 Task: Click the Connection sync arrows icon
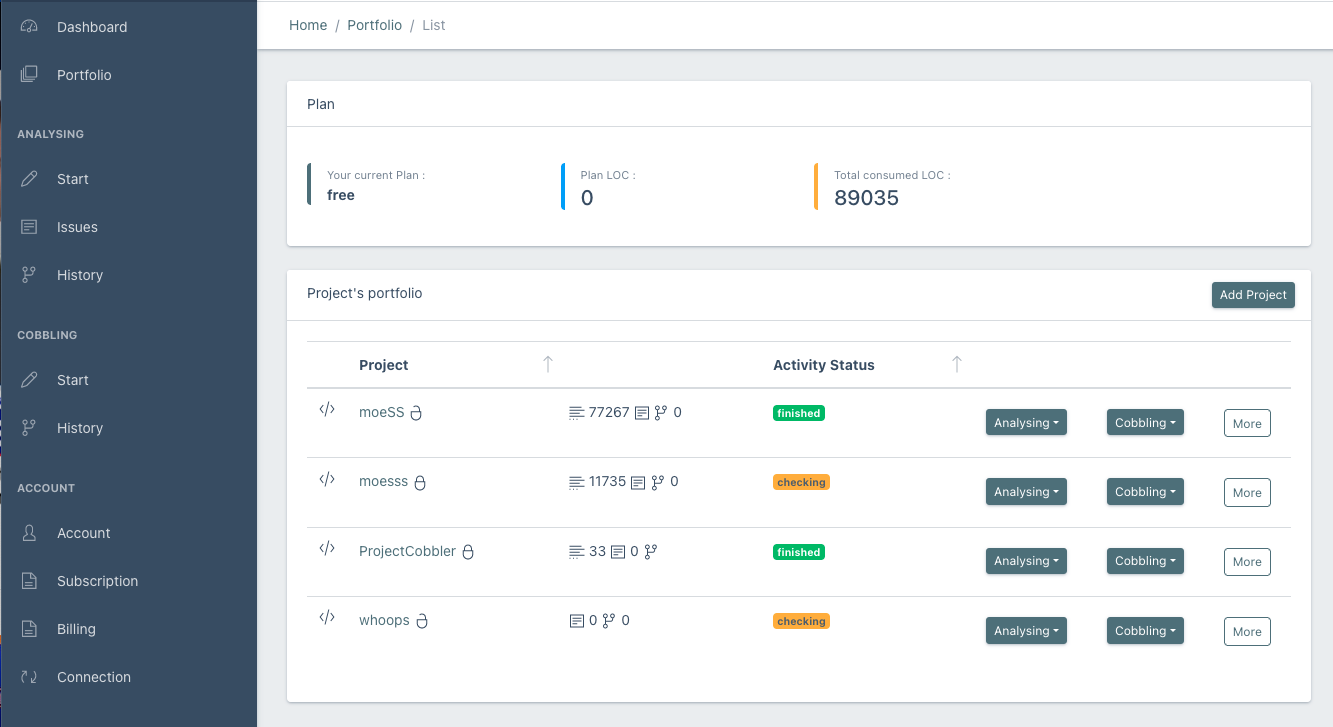tap(29, 677)
